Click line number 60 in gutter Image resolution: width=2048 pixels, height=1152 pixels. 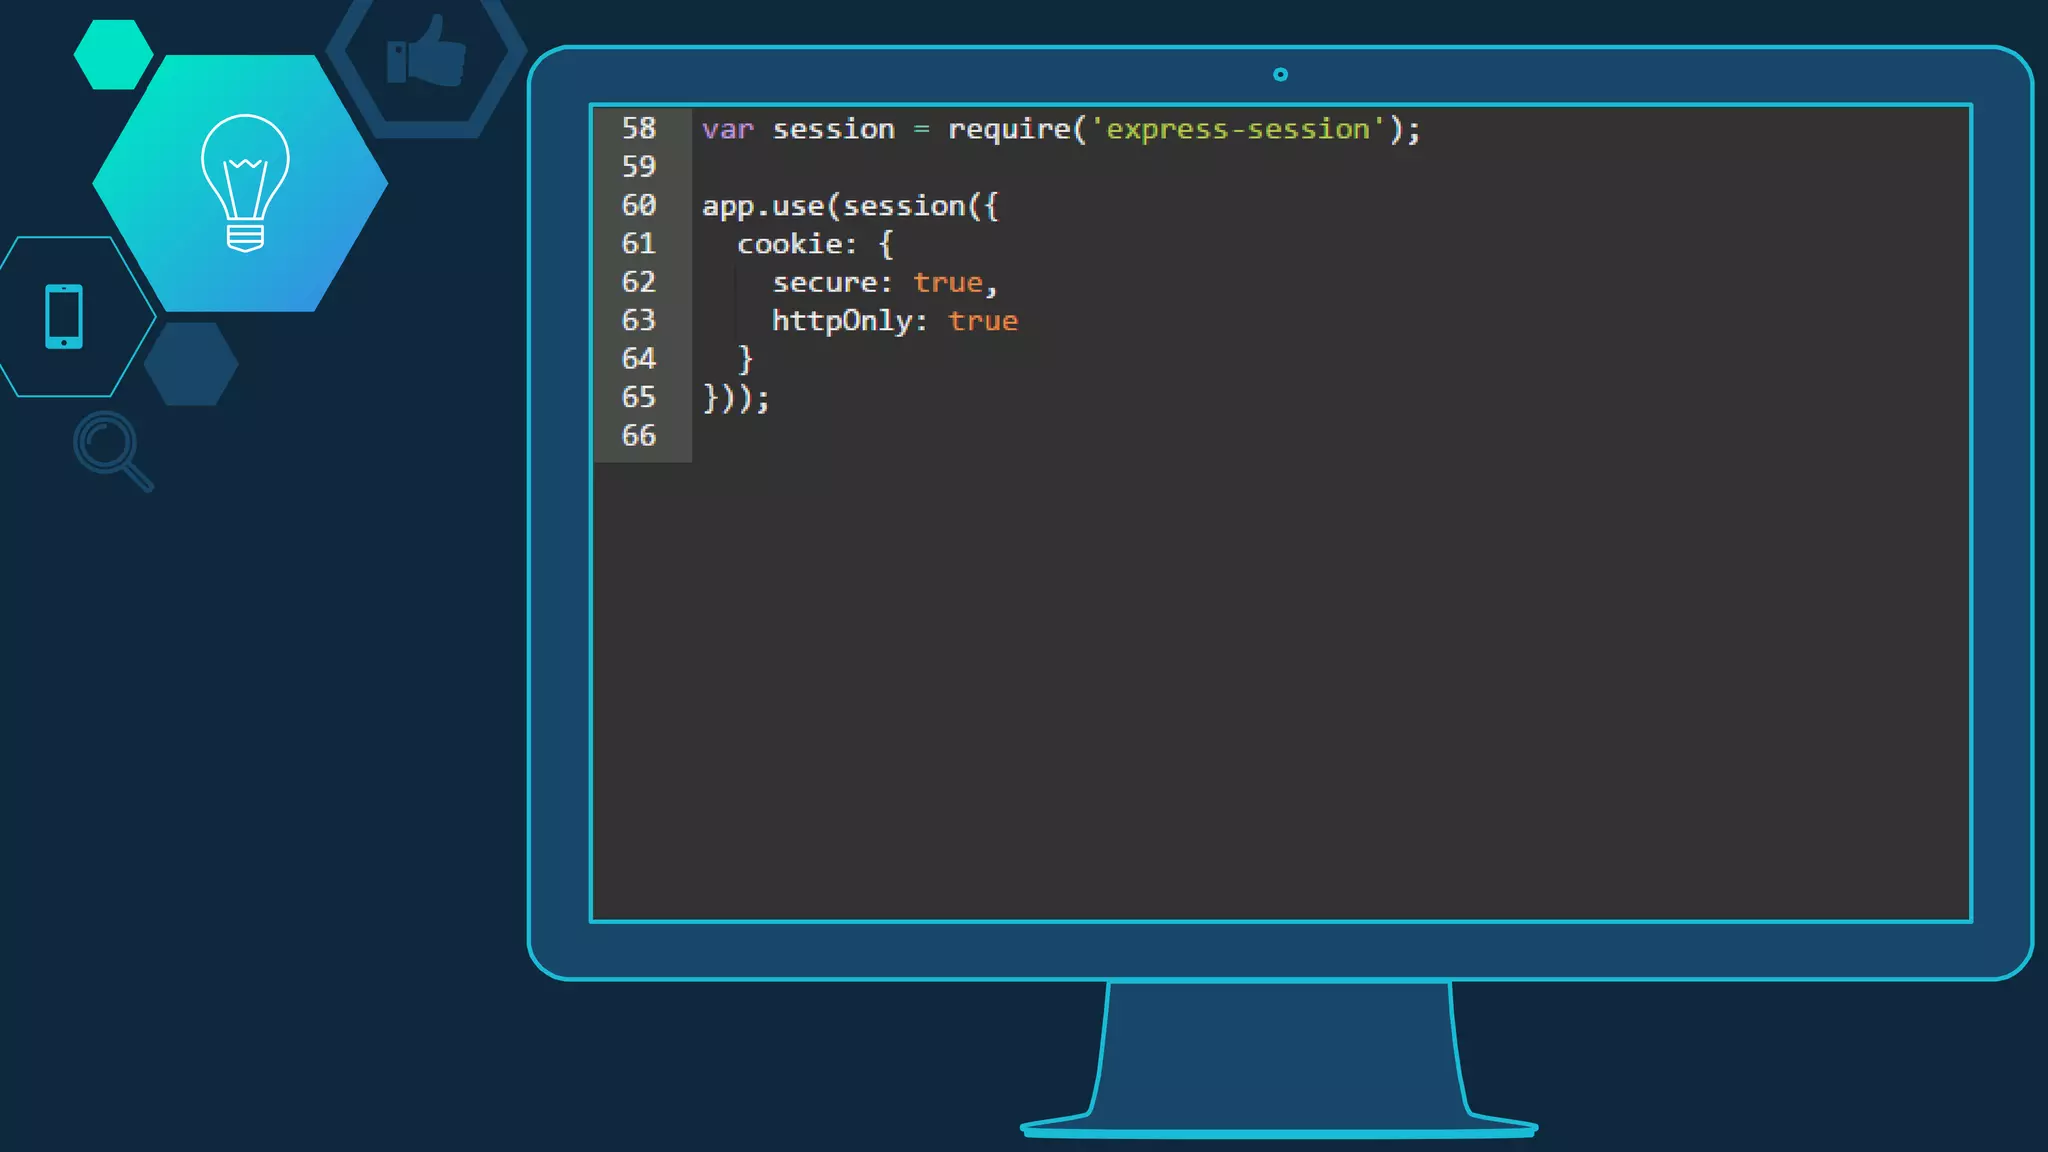click(x=639, y=206)
